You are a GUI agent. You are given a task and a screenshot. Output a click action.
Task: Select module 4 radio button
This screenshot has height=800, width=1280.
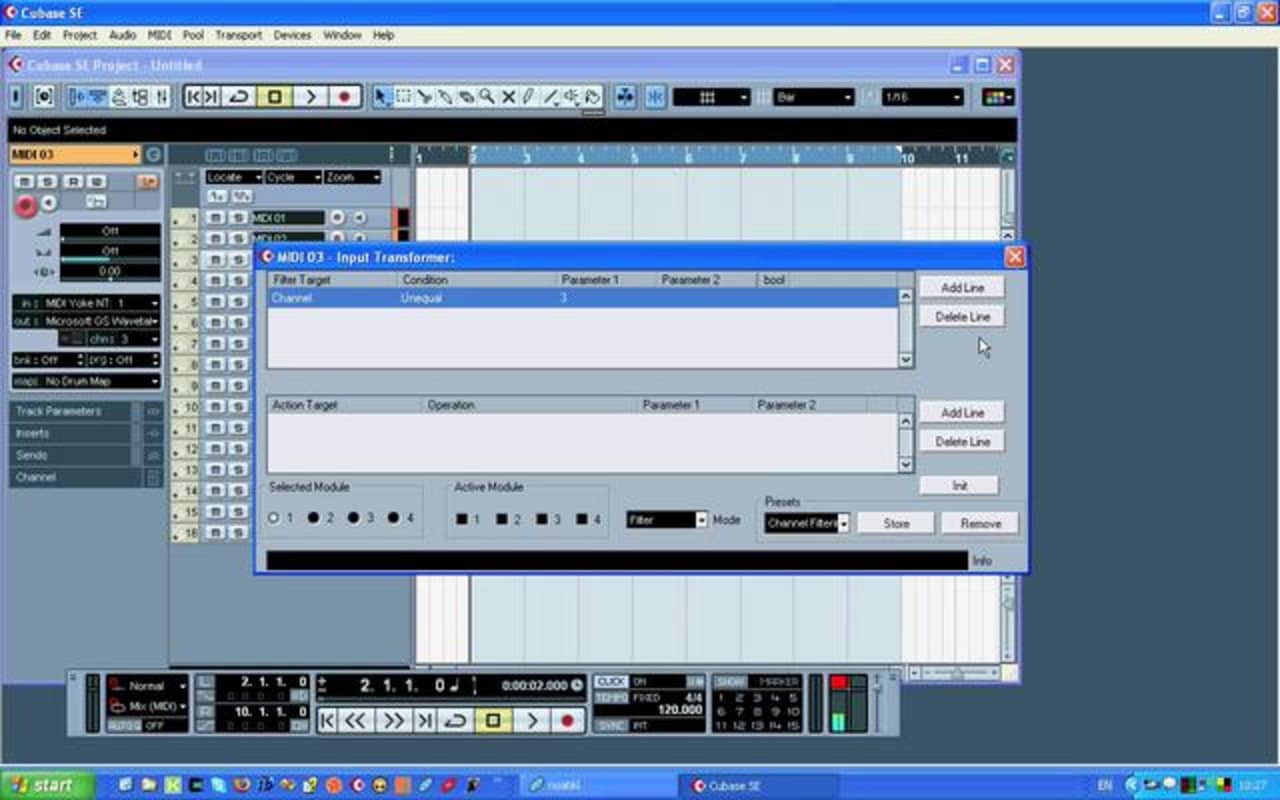[393, 518]
